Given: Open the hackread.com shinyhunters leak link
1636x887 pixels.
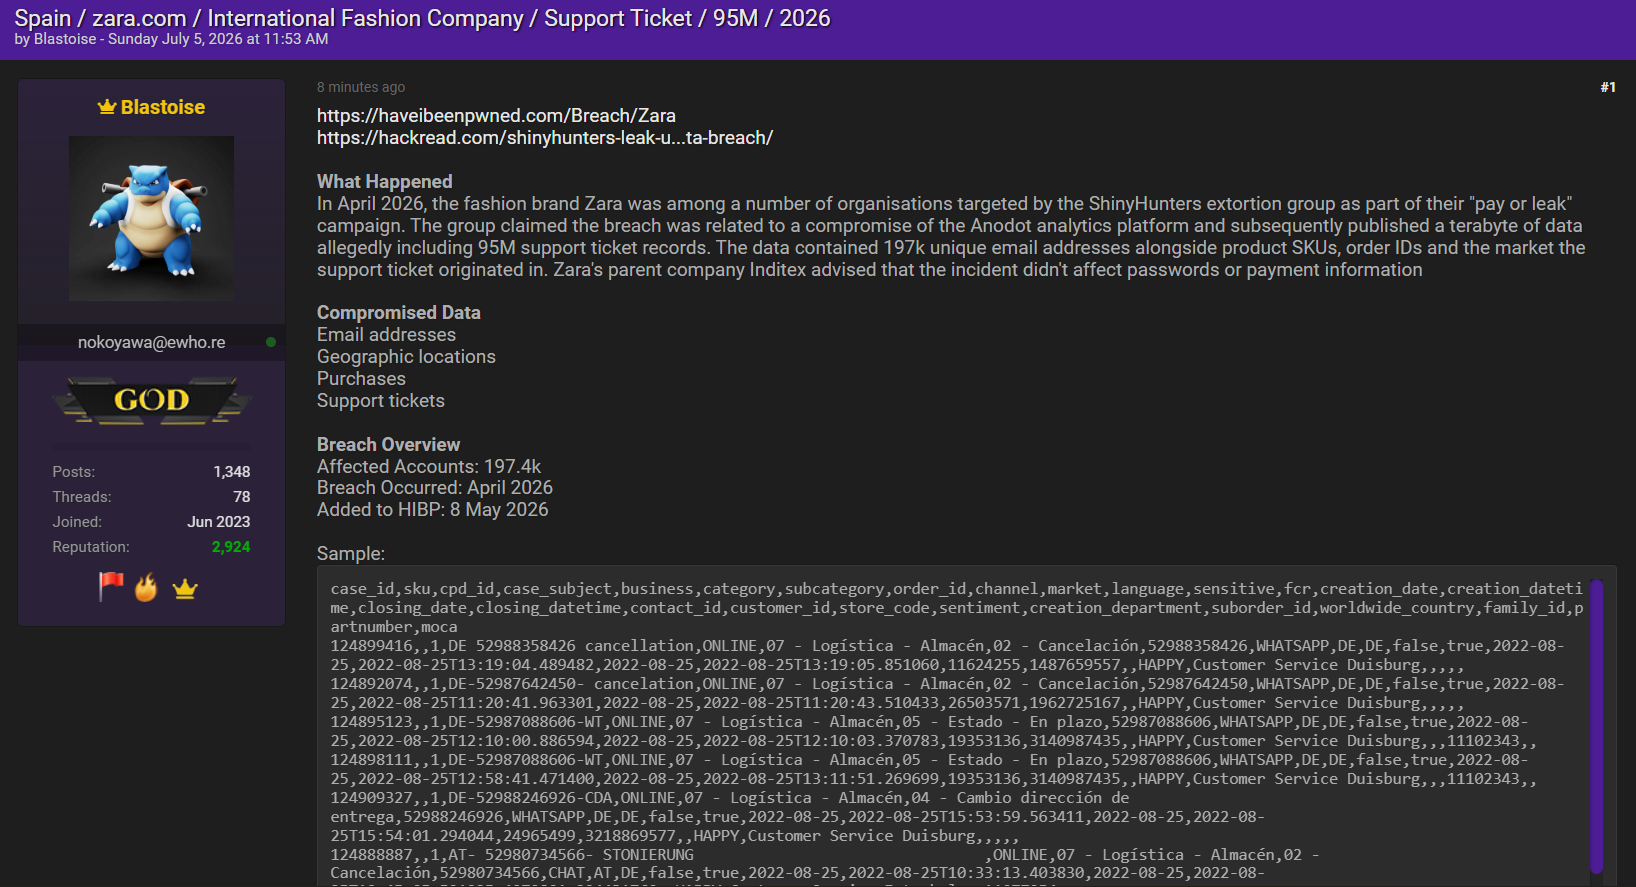Looking at the screenshot, I should coord(545,138).
